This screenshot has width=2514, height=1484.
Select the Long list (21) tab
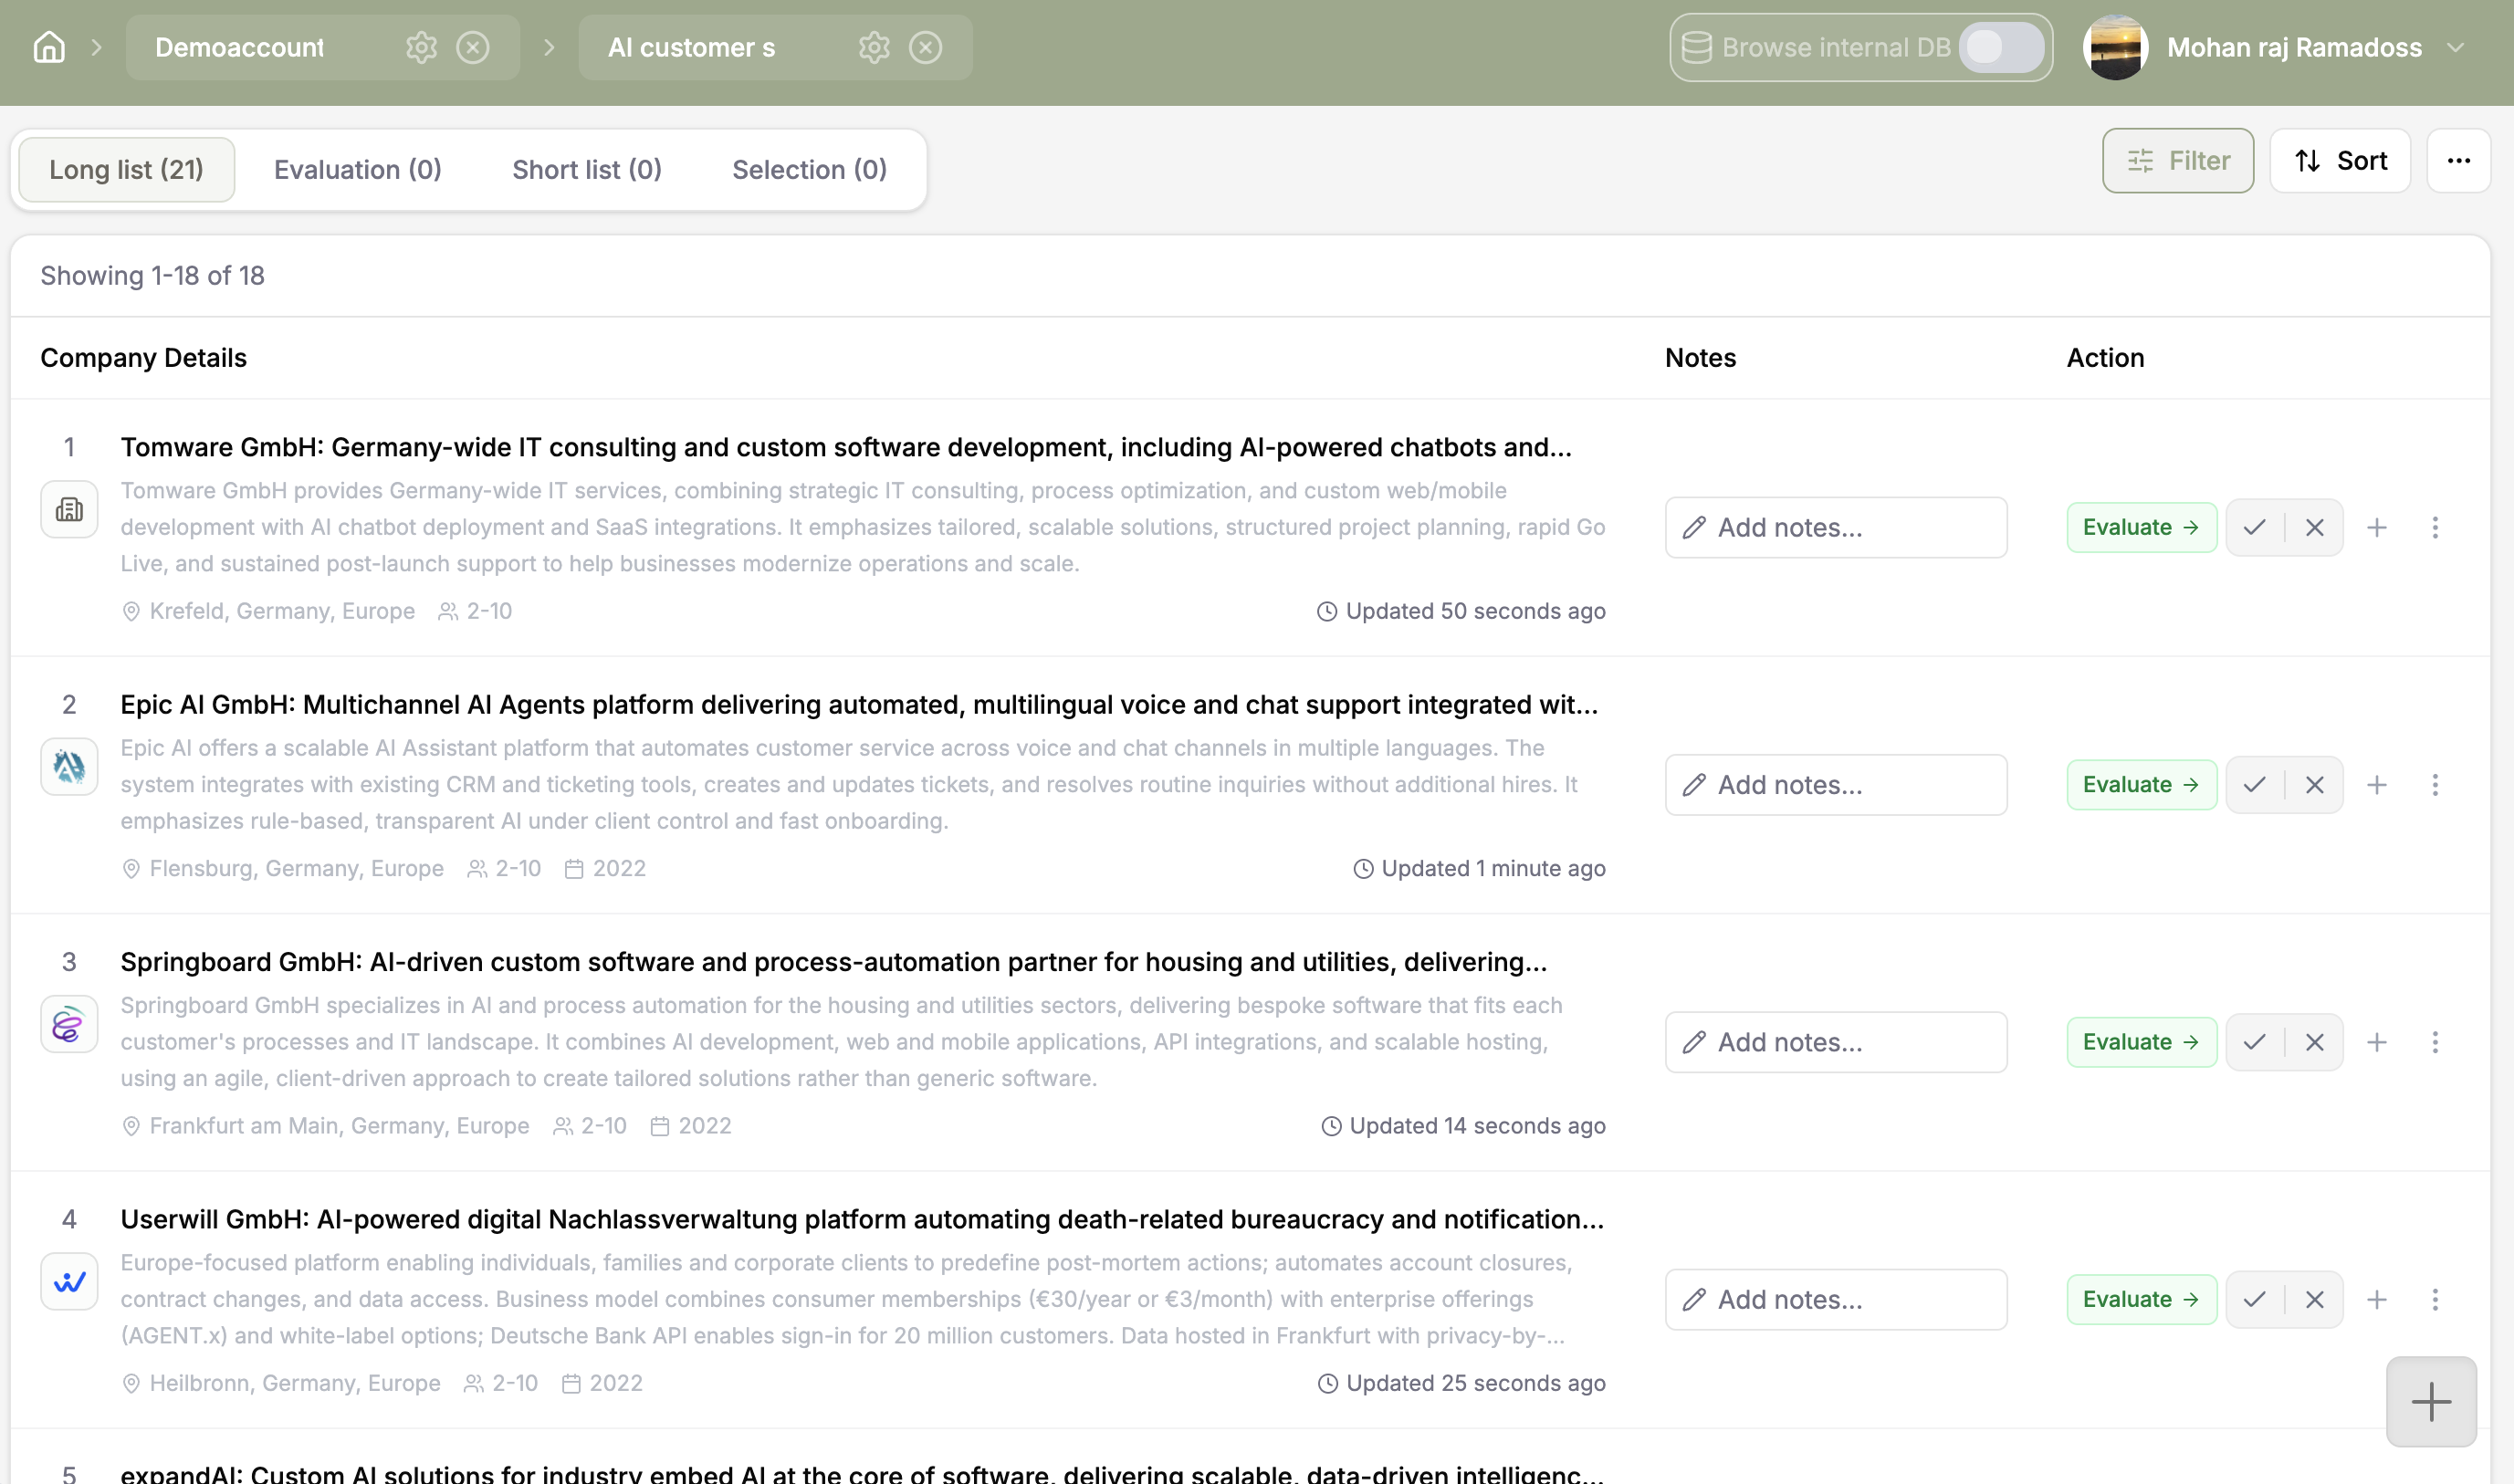point(126,170)
